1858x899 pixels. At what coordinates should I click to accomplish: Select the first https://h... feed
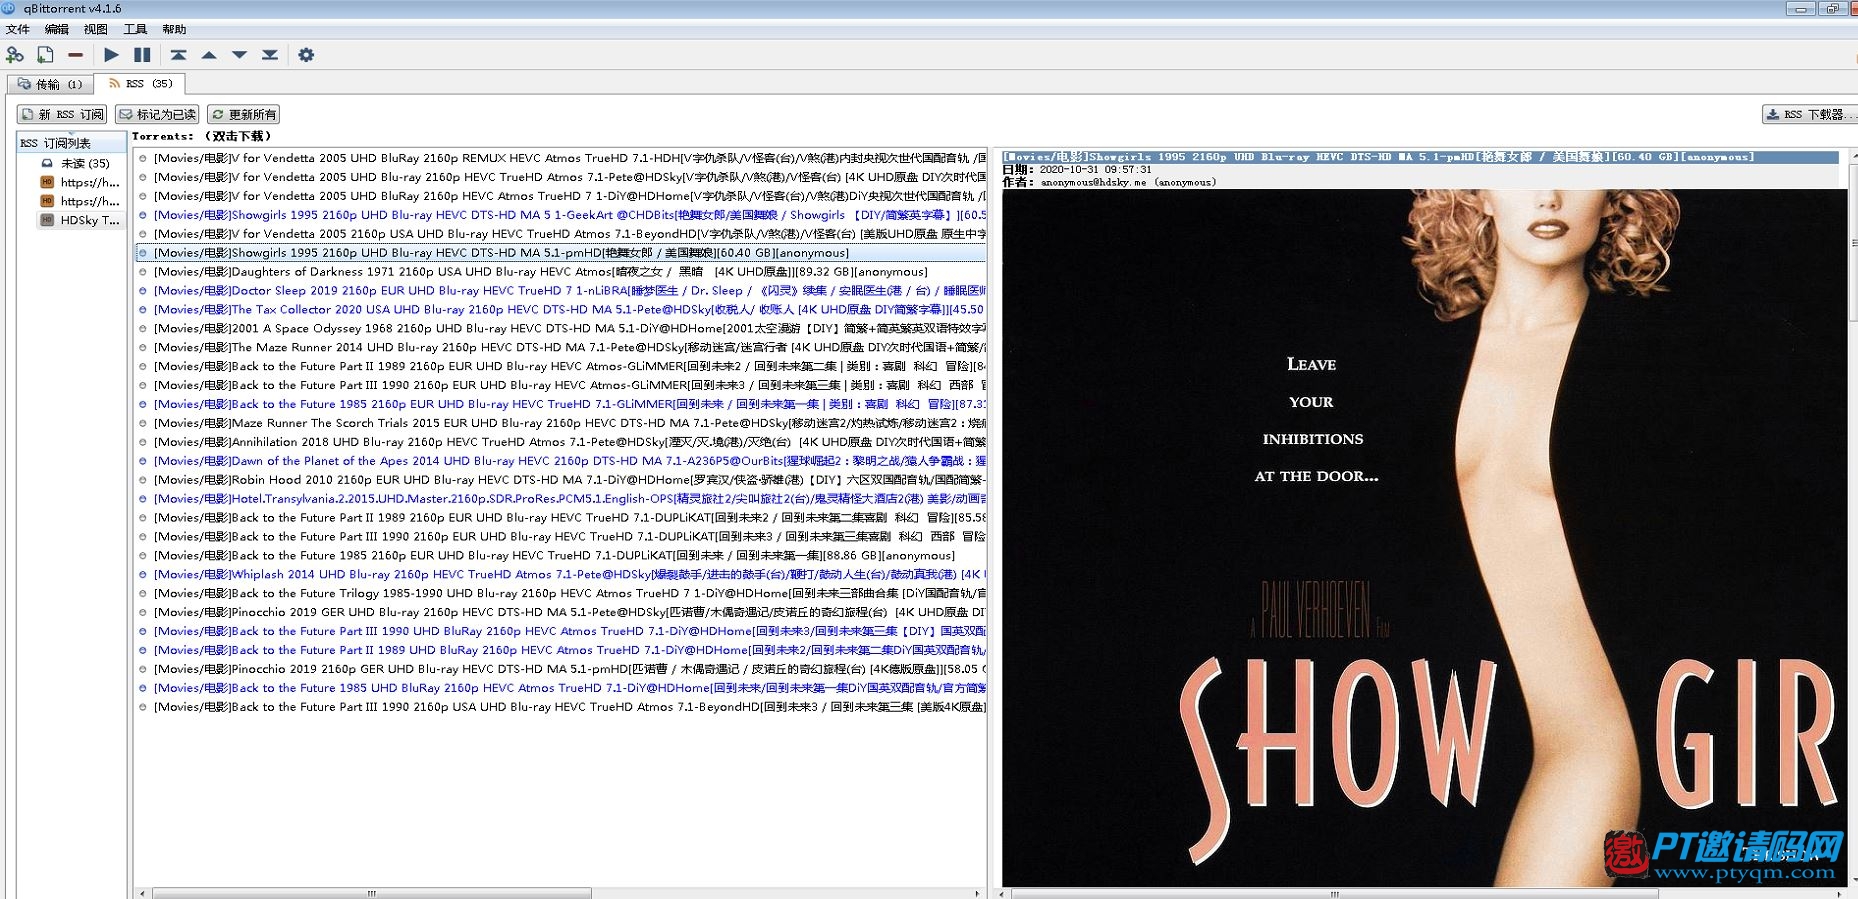[x=80, y=182]
